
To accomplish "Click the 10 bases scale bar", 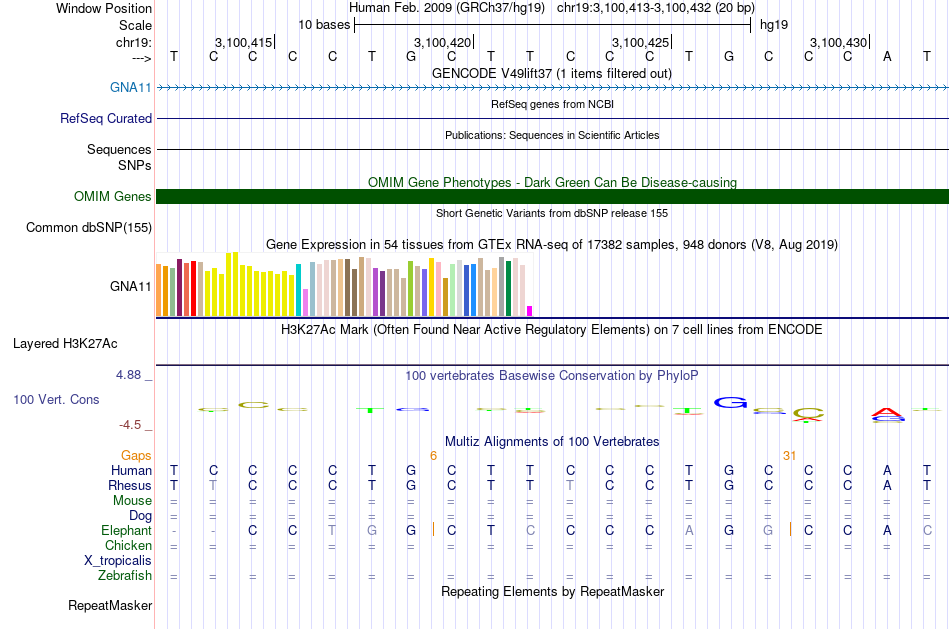I will 552,23.
